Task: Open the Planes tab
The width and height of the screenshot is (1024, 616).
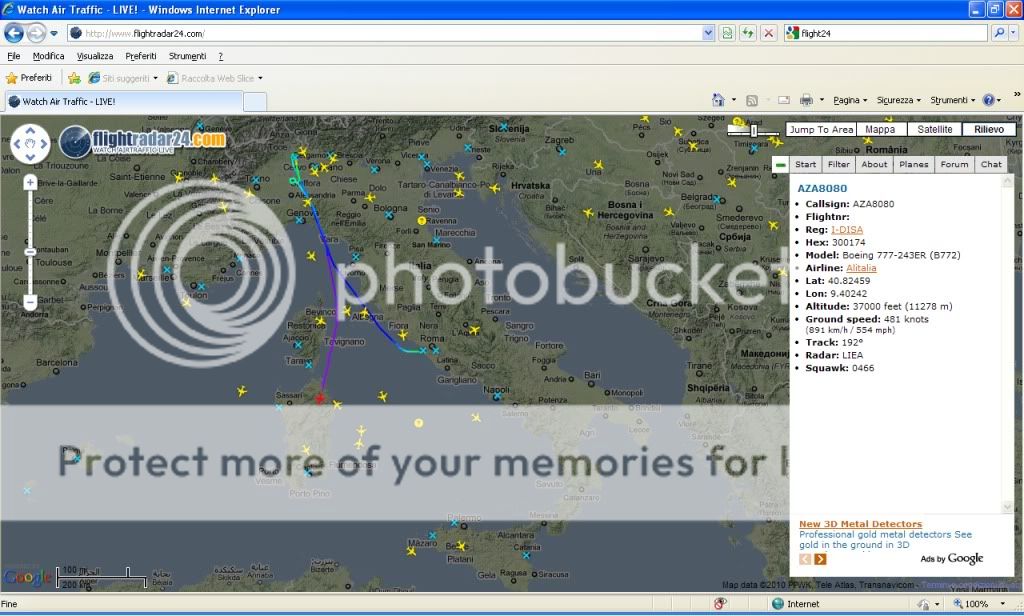Action: tap(914, 165)
